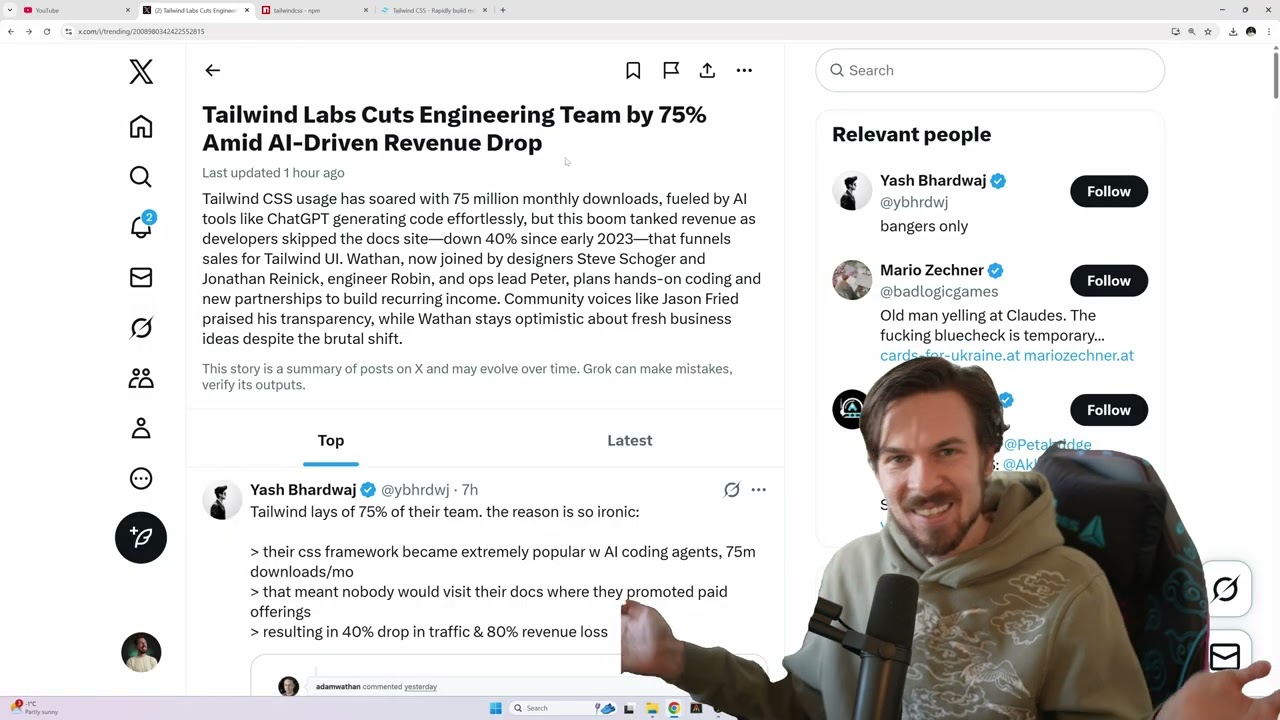Go to Home in X sidebar

[x=141, y=126]
